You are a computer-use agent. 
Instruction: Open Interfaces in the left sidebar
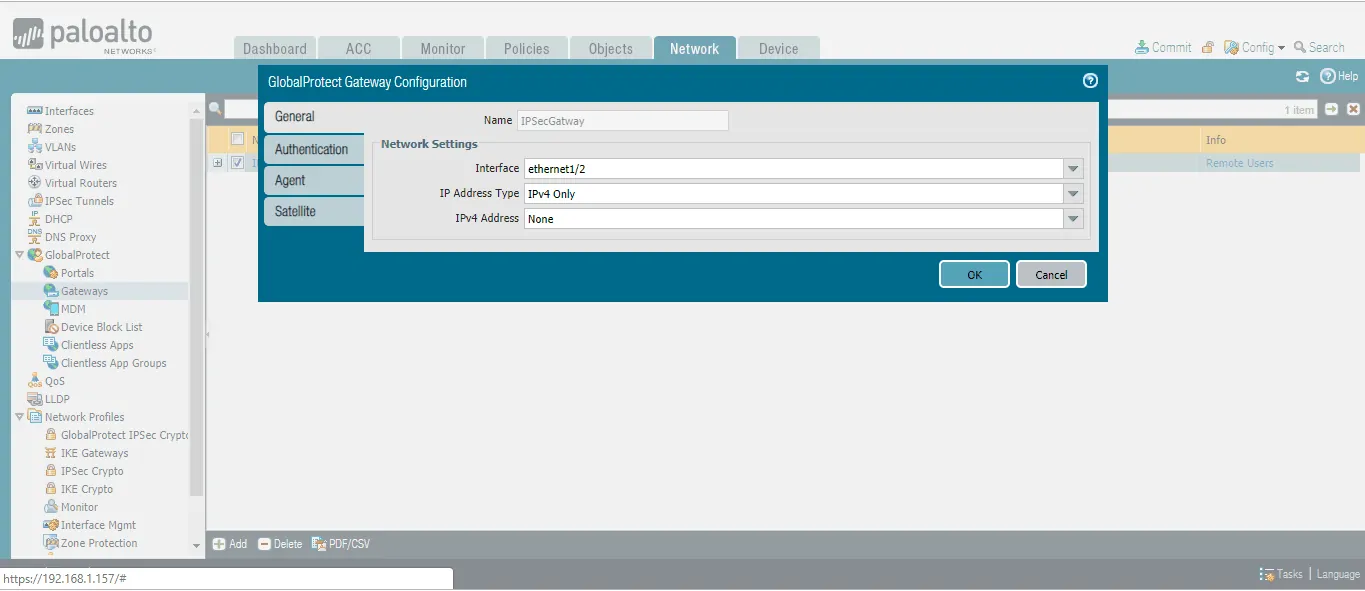click(69, 111)
